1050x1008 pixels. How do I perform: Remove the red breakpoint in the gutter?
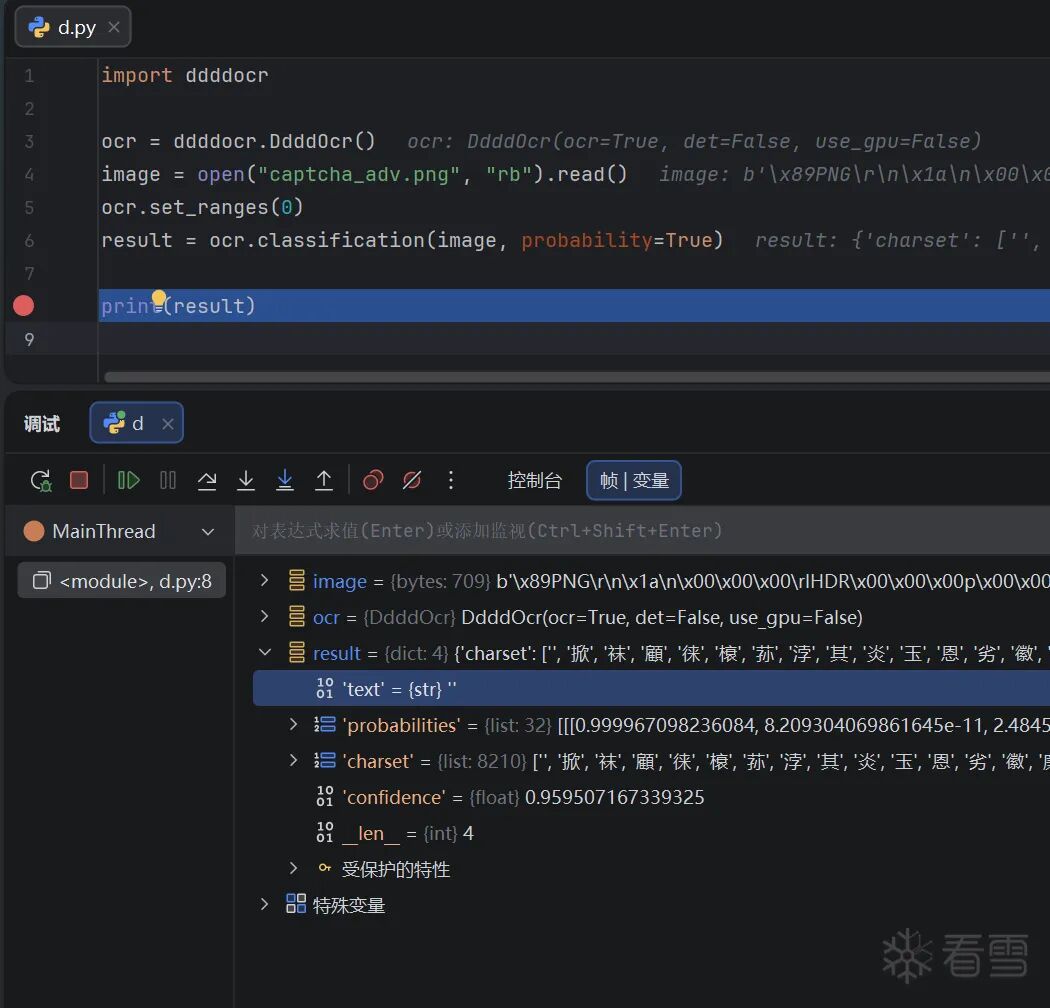click(x=23, y=306)
